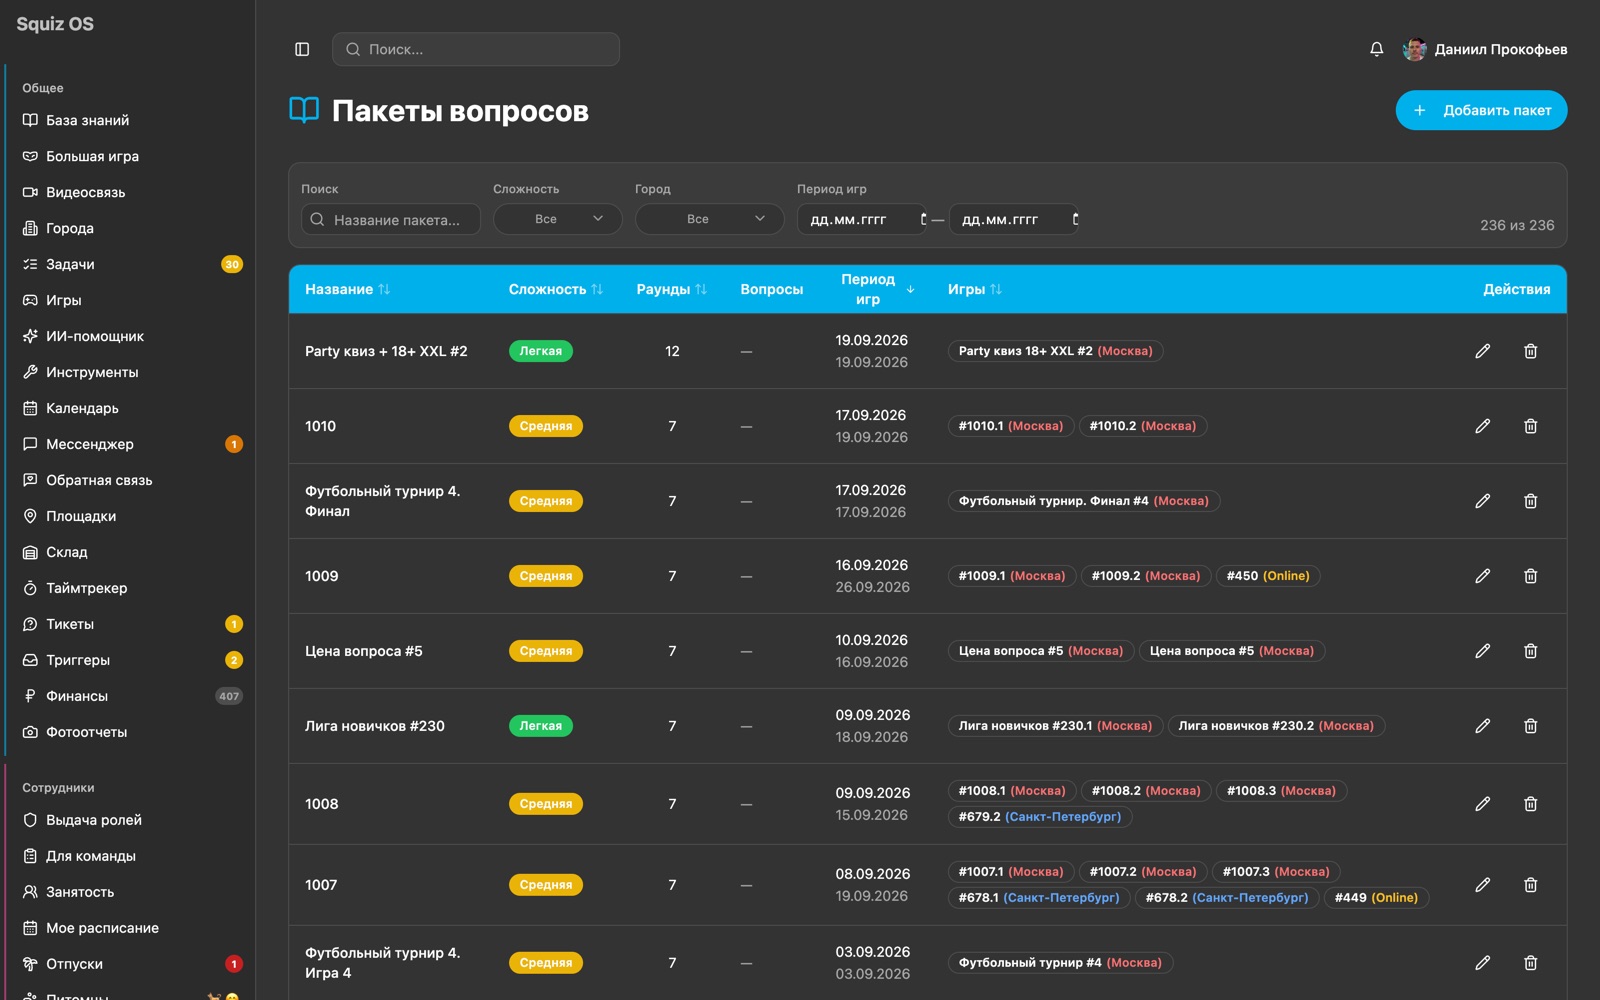
Task: Delete the Лига новичков #230 packet
Action: coord(1531,726)
